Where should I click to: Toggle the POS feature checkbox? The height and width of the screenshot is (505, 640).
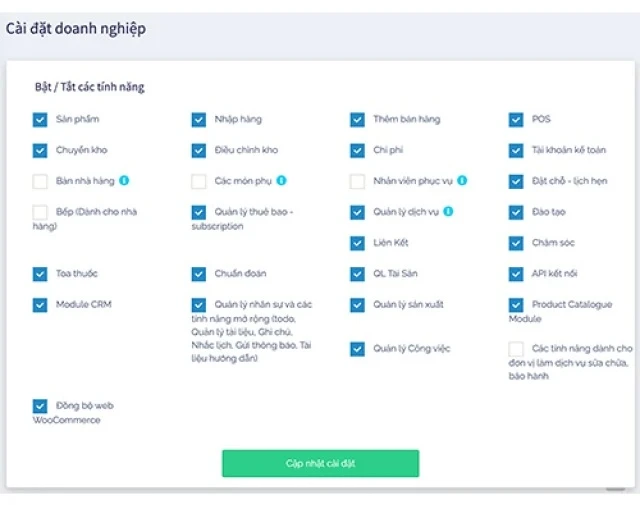coord(516,120)
